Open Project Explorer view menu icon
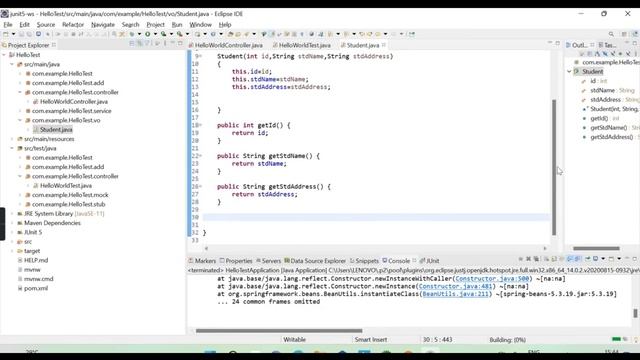The image size is (640, 360). tap(165, 44)
